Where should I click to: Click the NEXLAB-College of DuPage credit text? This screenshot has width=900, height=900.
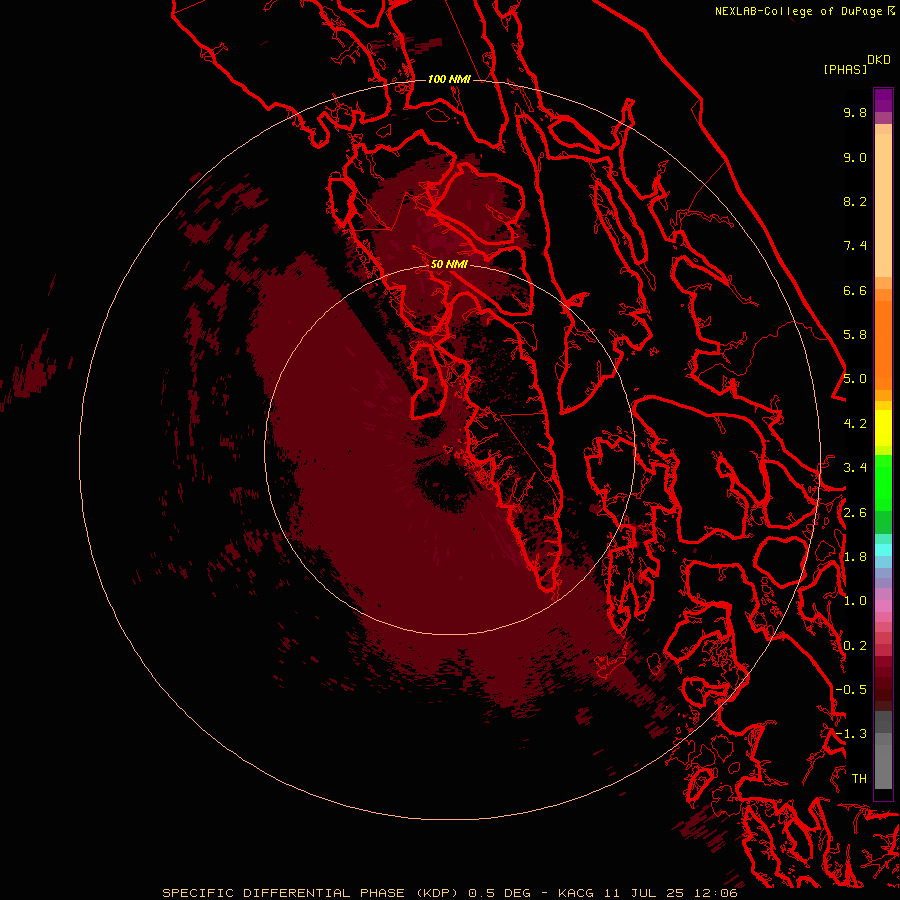pyautogui.click(x=805, y=11)
